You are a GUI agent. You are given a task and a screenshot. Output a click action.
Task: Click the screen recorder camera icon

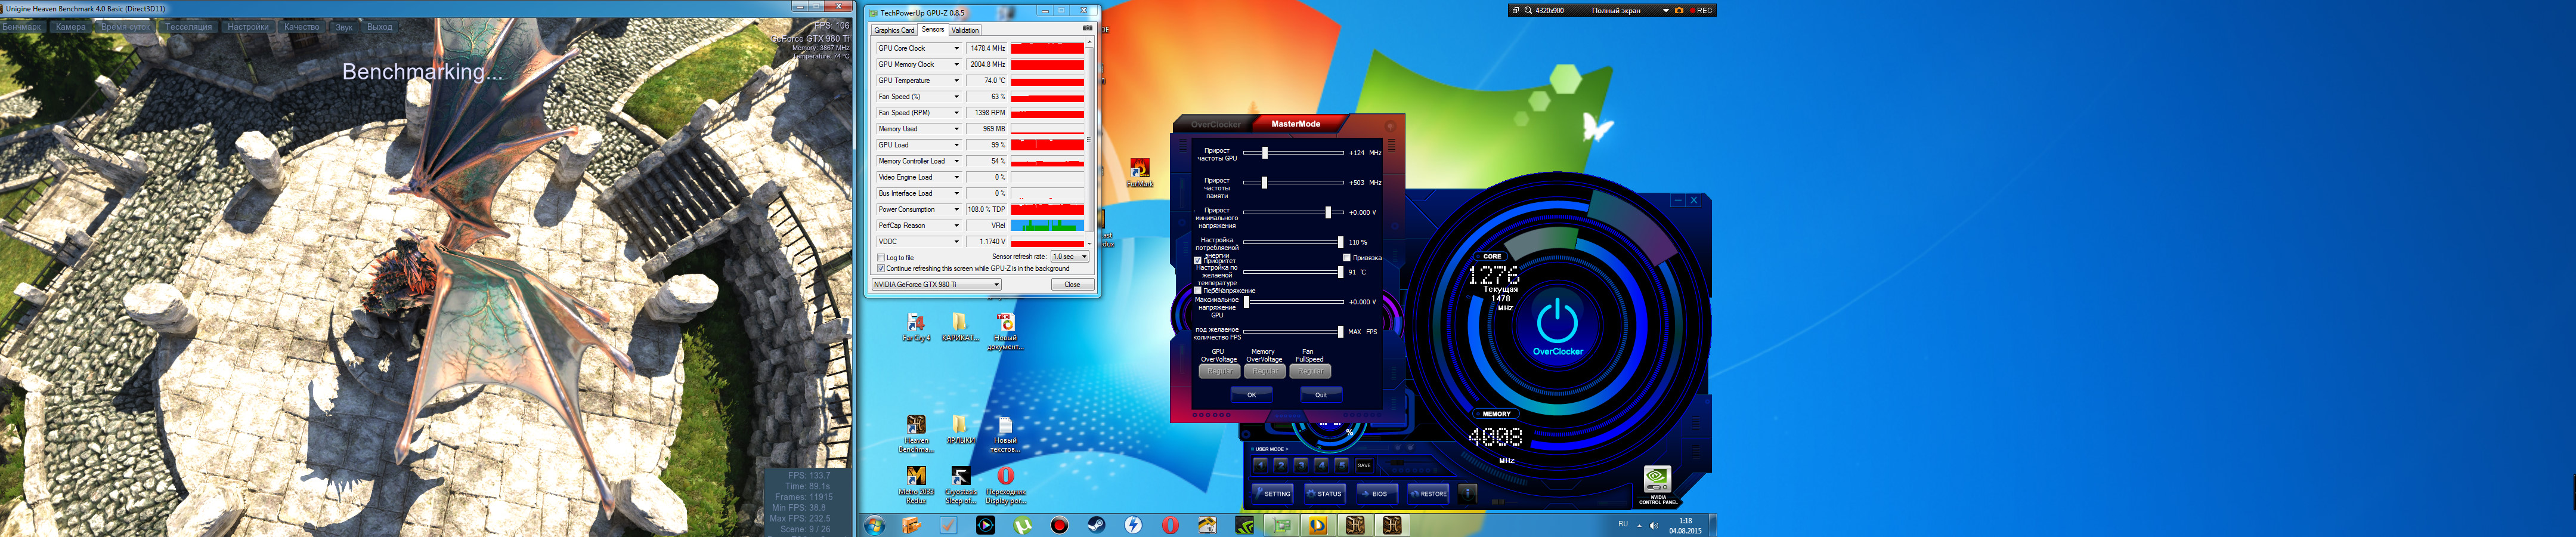[x=1679, y=10]
